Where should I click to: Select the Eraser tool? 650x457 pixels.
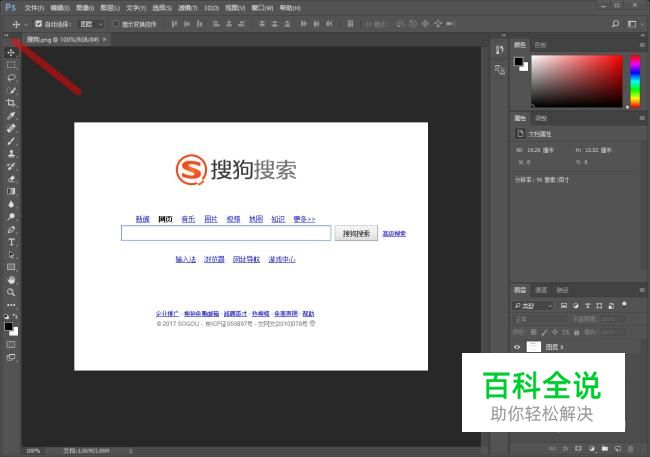(11, 179)
